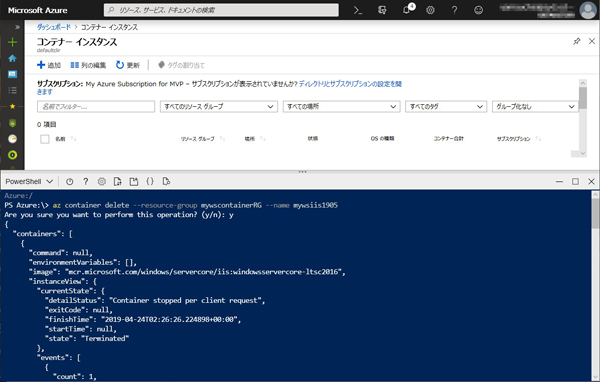Go to Home via sidebar house icon

[13, 58]
